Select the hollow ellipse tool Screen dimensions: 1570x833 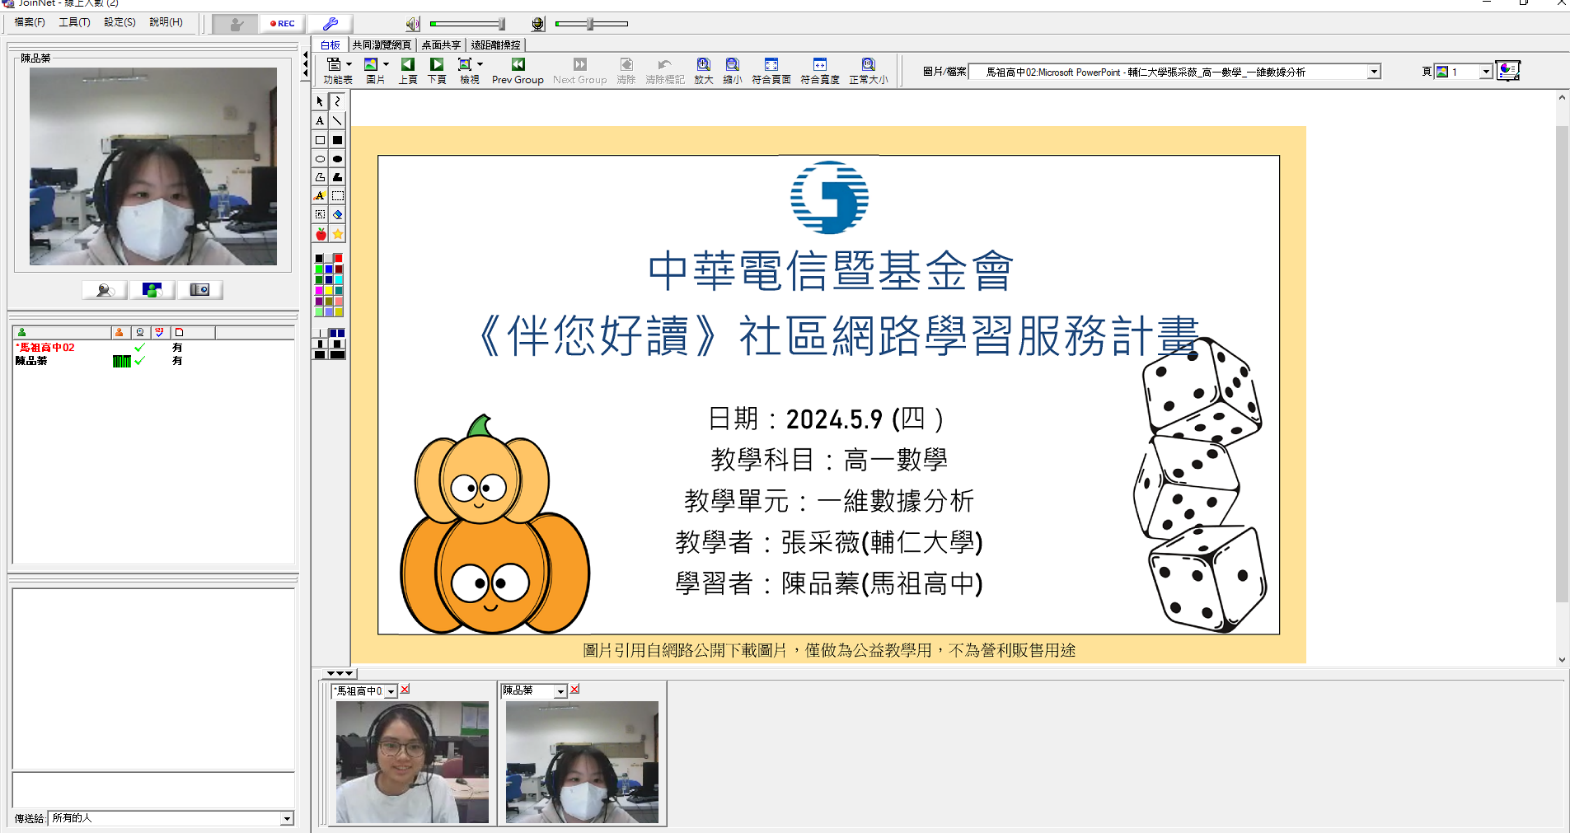320,158
